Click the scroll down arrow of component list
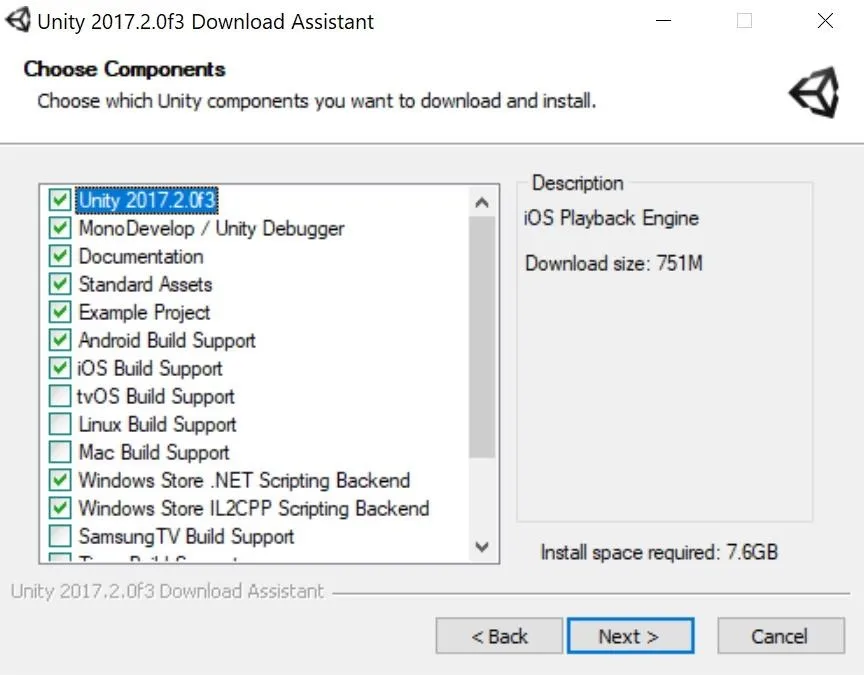The image size is (864, 675). click(x=482, y=547)
